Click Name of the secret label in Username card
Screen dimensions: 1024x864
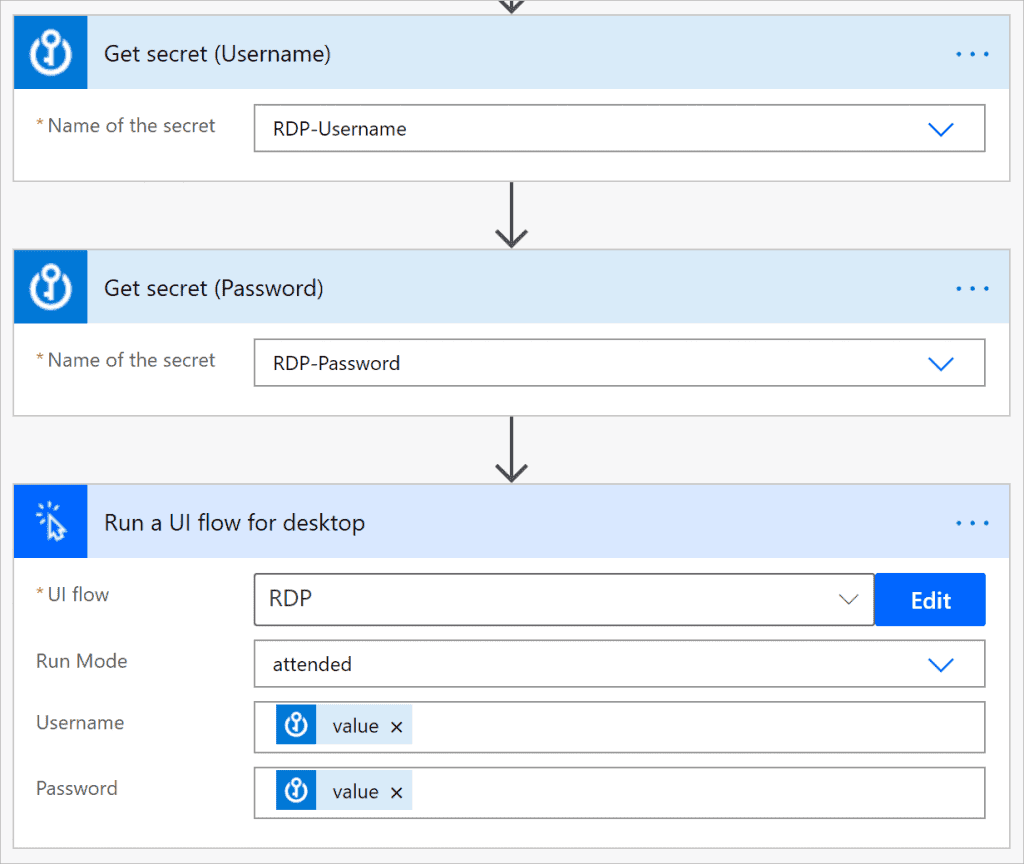tap(131, 125)
